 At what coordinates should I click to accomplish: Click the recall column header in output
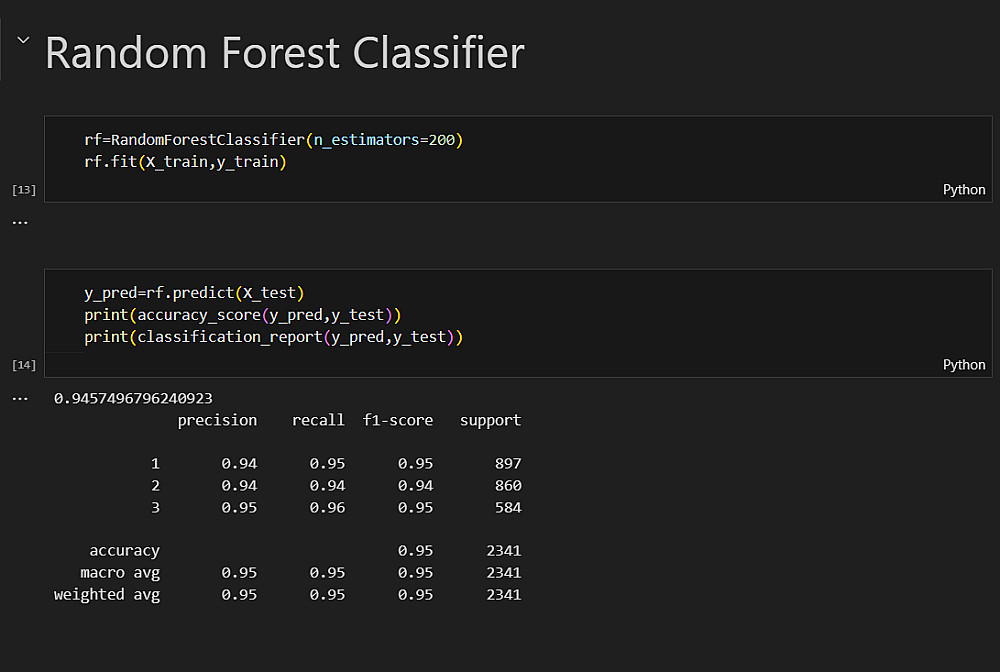pyautogui.click(x=318, y=420)
